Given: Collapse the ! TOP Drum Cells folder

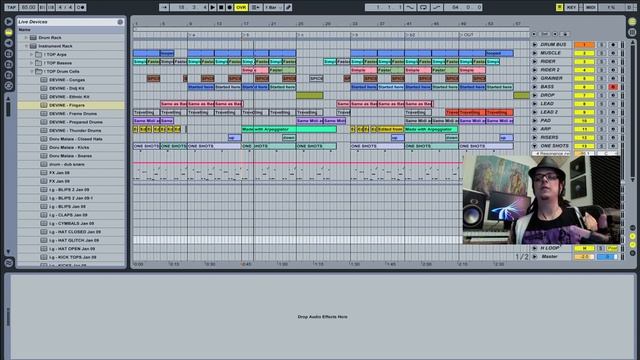Looking at the screenshot, I should 31,71.
